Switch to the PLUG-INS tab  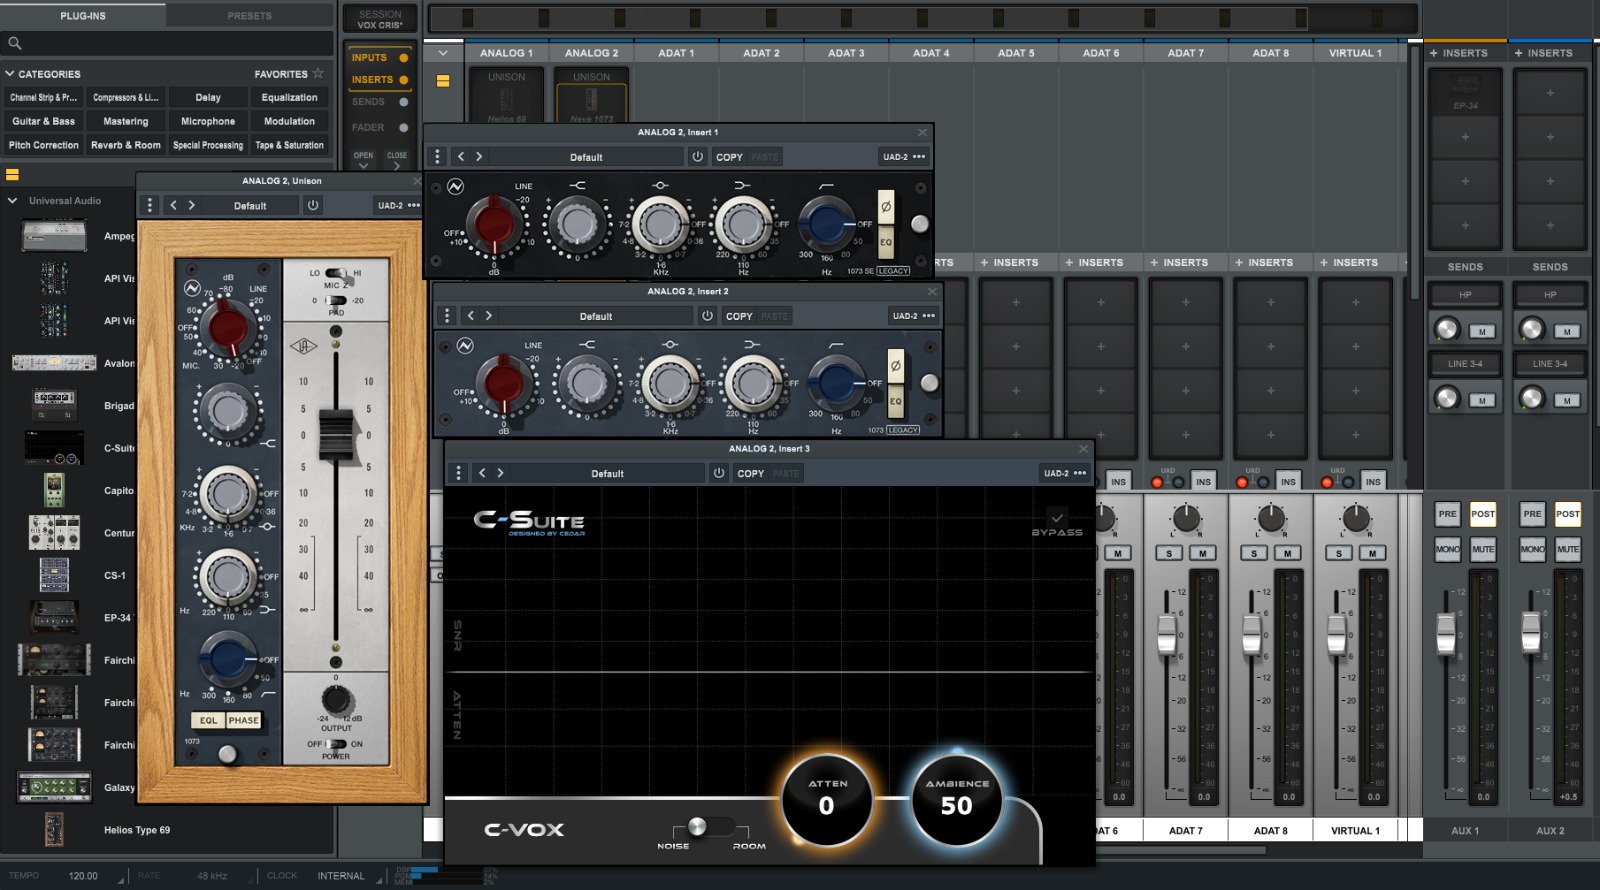83,15
